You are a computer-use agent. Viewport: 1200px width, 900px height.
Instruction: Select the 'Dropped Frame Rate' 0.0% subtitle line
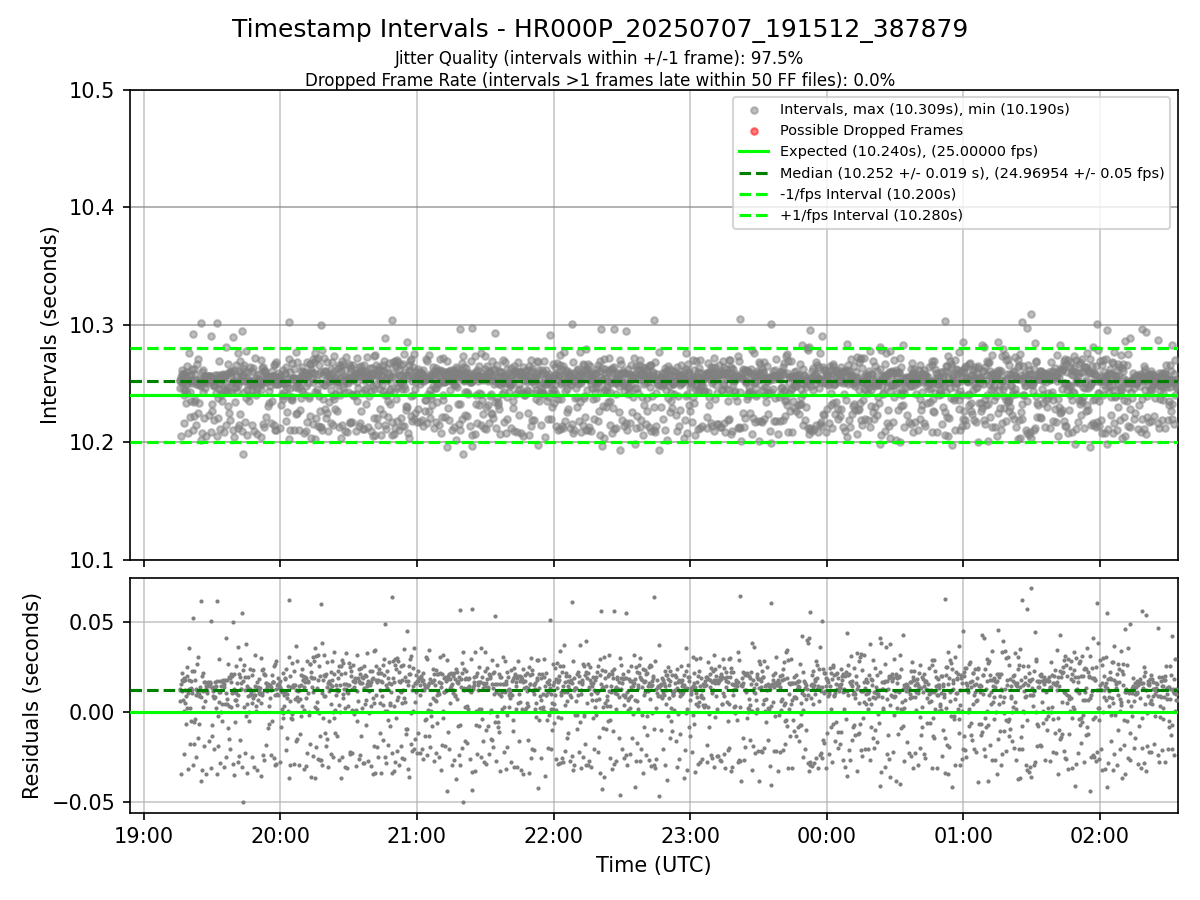tap(600, 80)
